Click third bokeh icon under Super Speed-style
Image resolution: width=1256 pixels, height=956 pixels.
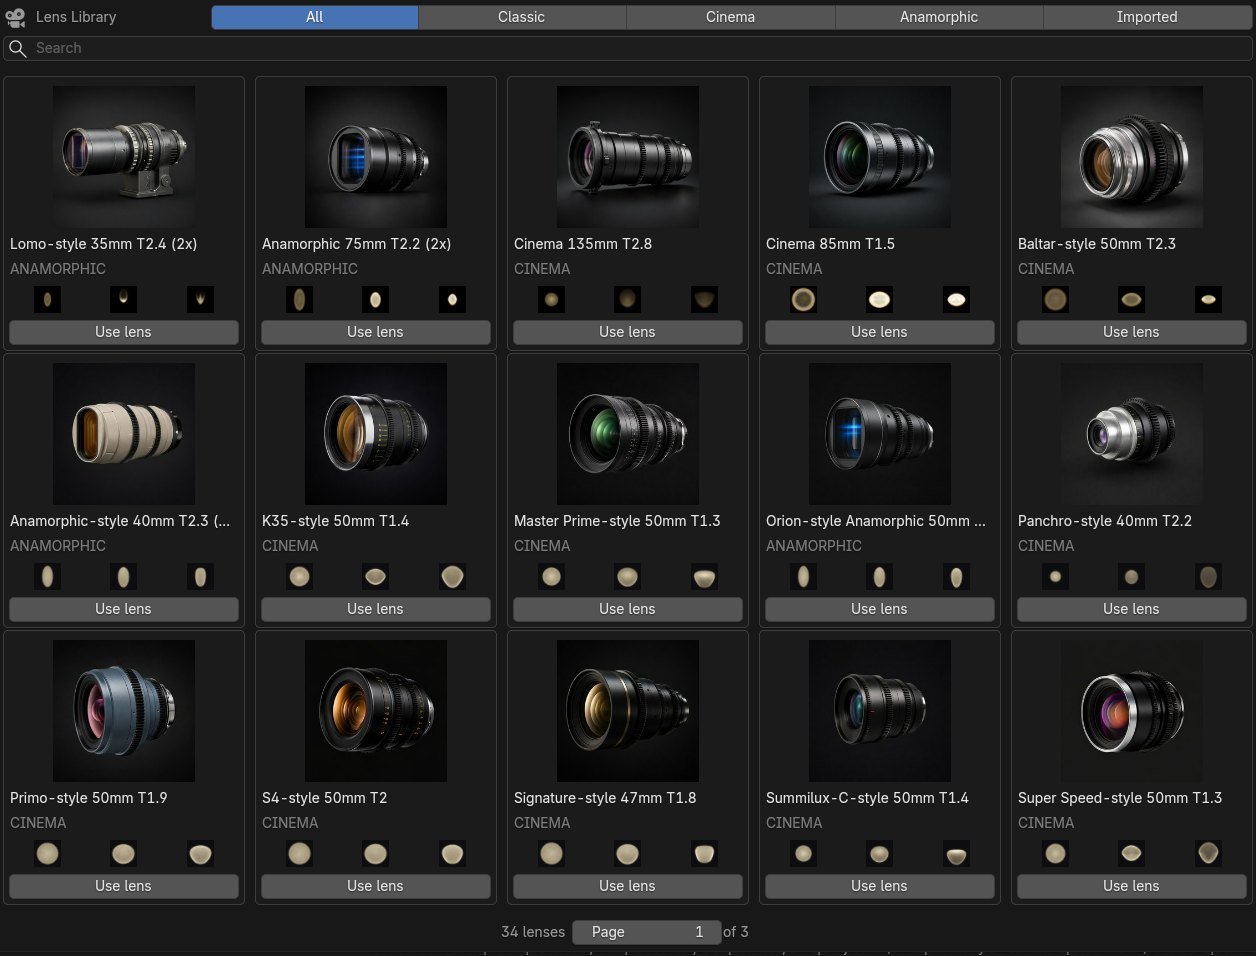(x=1208, y=853)
